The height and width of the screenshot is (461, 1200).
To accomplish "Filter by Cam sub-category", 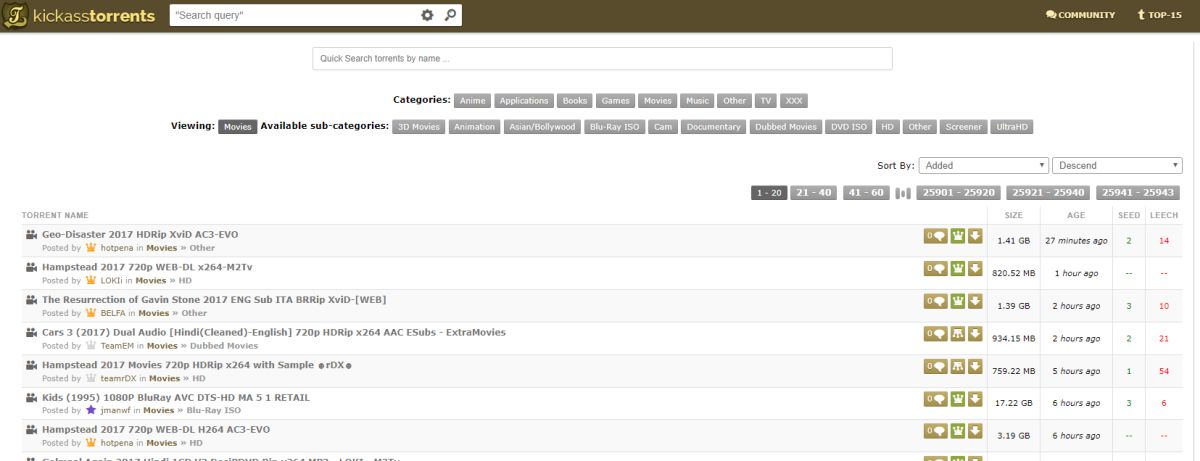I will coord(663,127).
